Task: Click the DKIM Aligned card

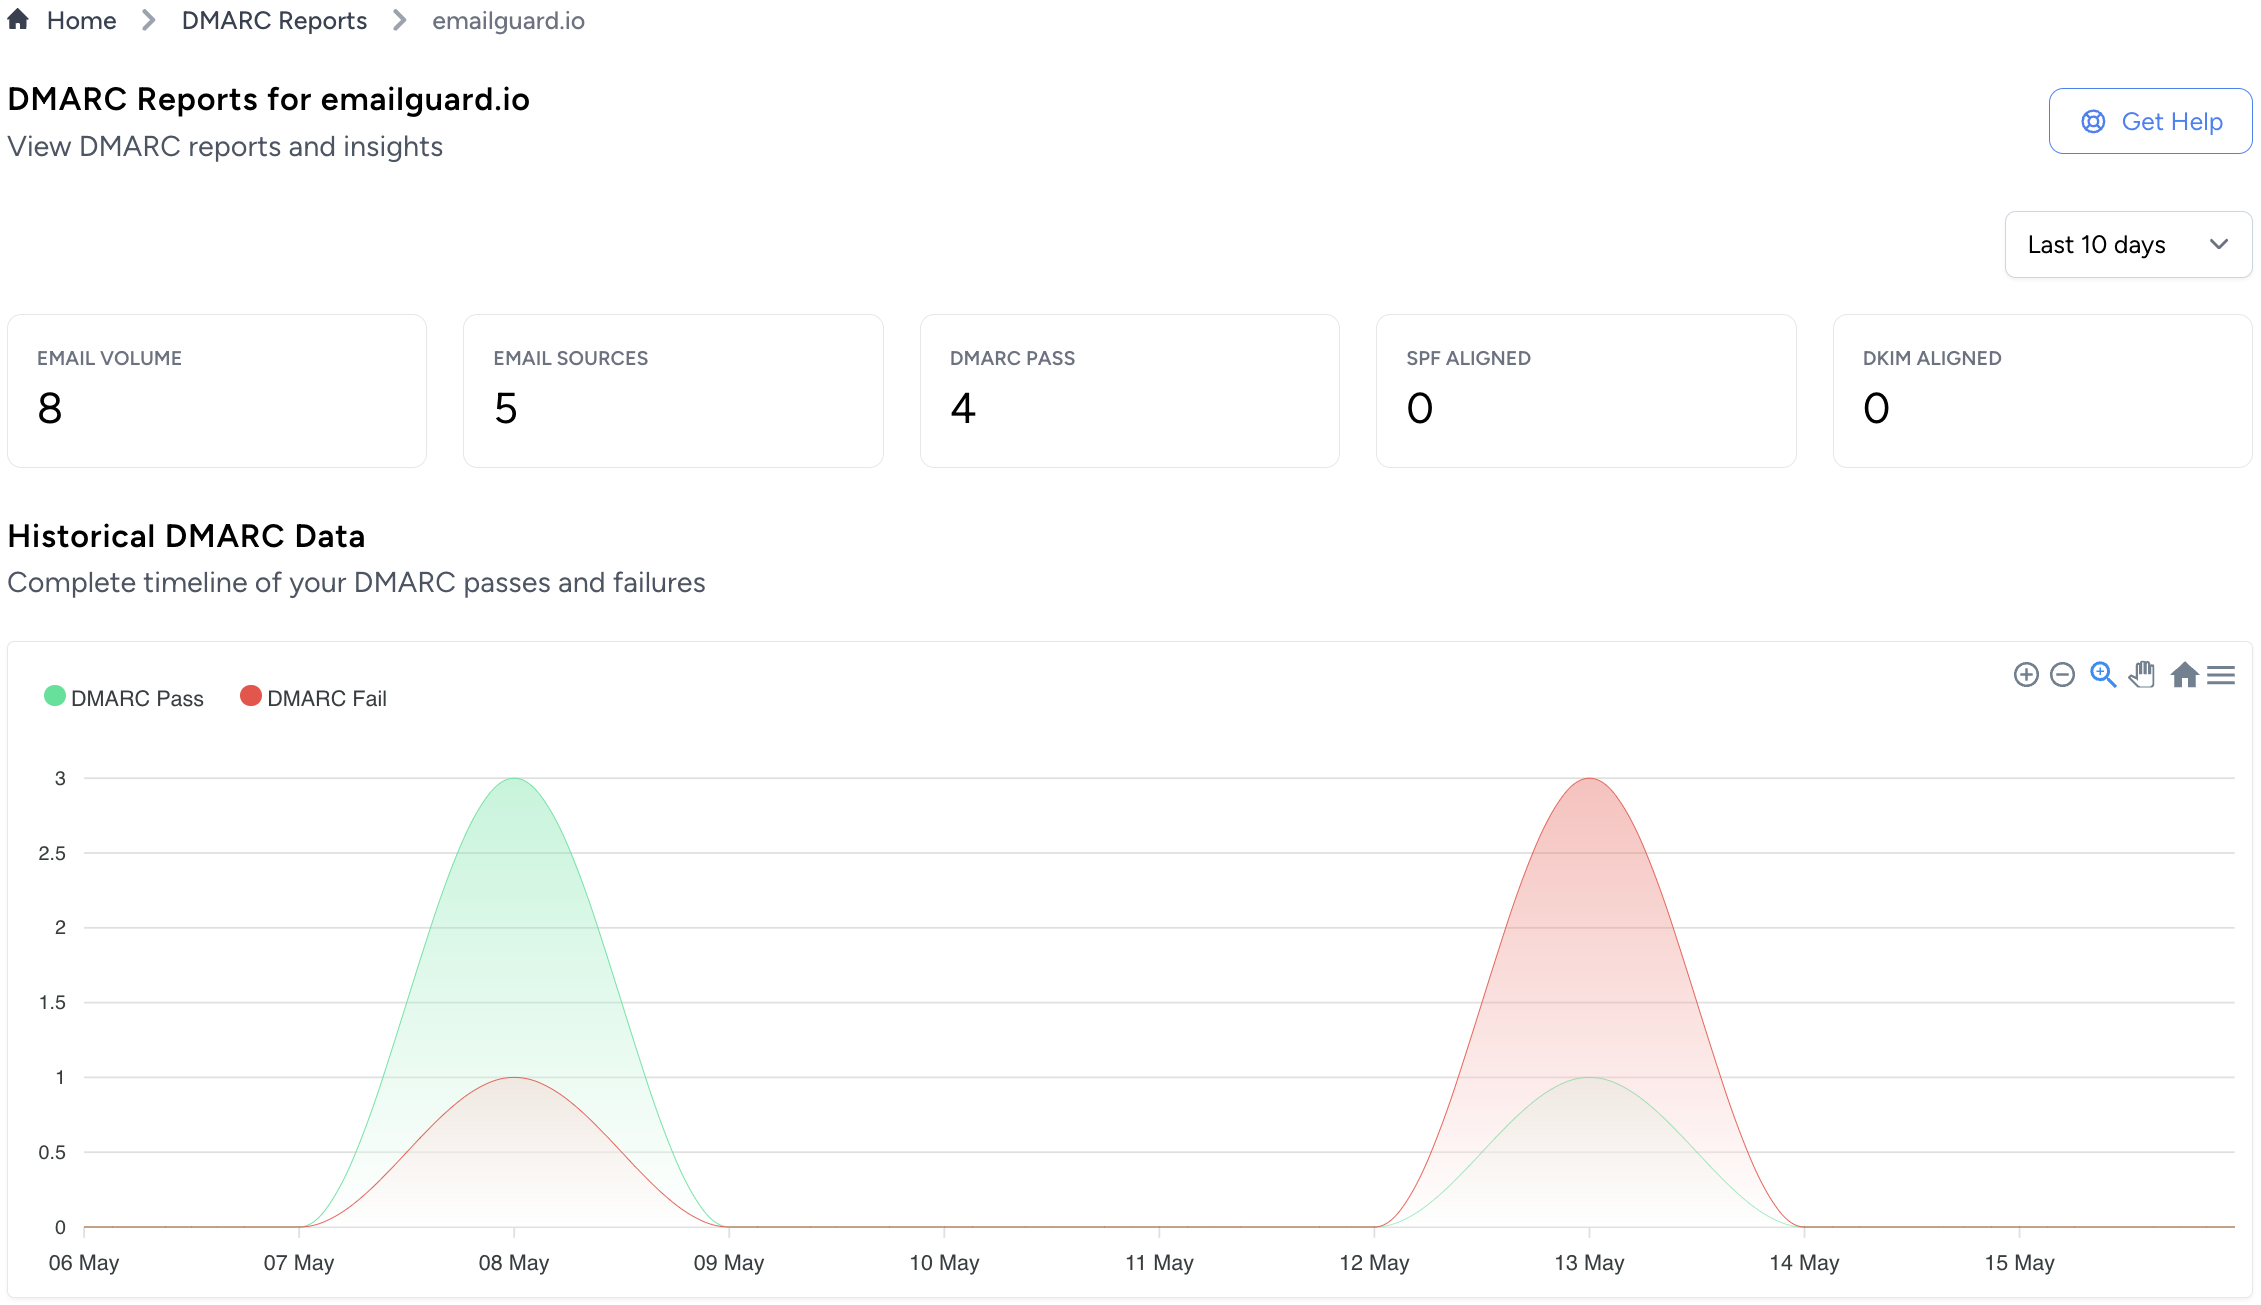Action: click(x=2042, y=391)
